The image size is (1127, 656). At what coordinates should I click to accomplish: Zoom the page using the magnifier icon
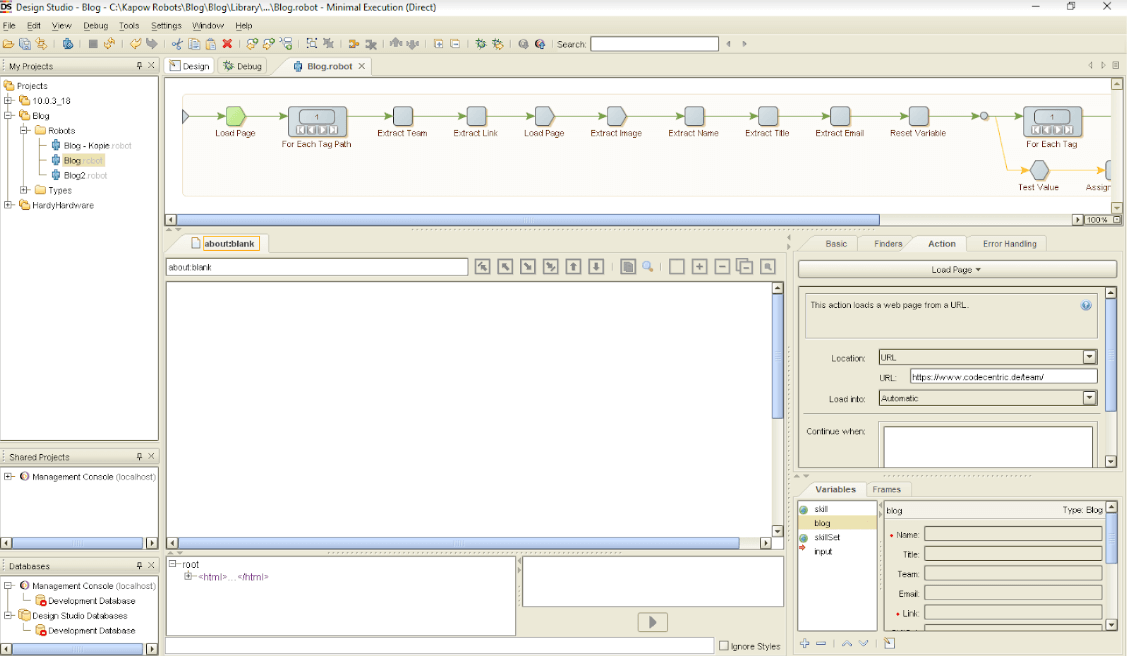[648, 267]
